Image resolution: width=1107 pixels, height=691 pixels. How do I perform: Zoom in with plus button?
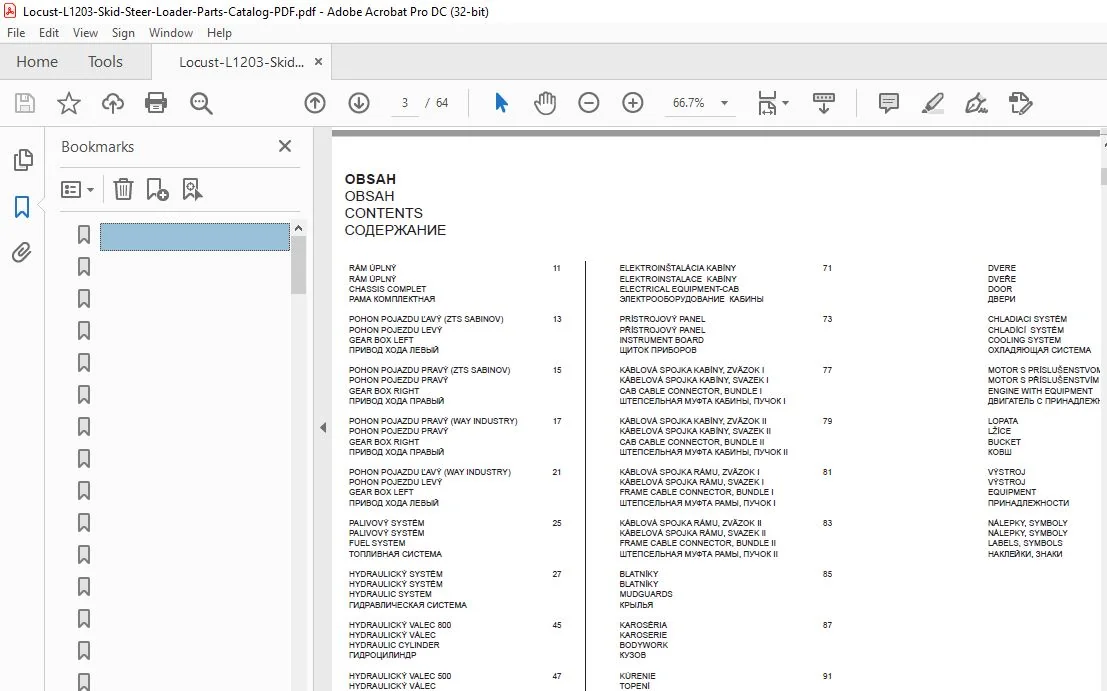point(633,103)
